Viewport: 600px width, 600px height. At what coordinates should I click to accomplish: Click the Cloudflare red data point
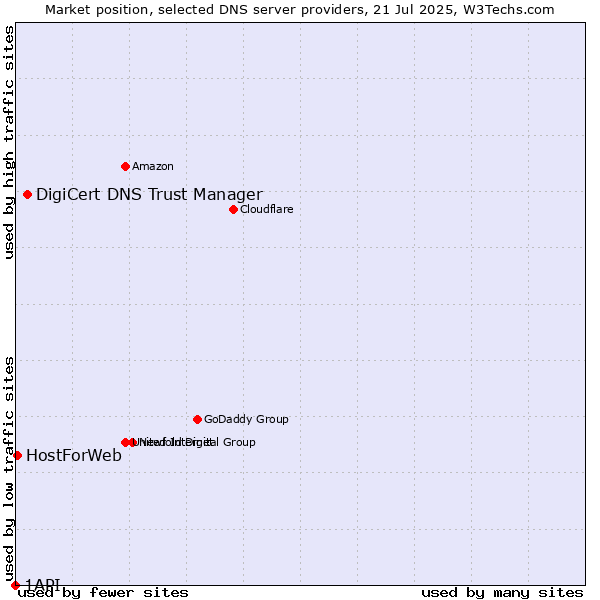click(233, 209)
